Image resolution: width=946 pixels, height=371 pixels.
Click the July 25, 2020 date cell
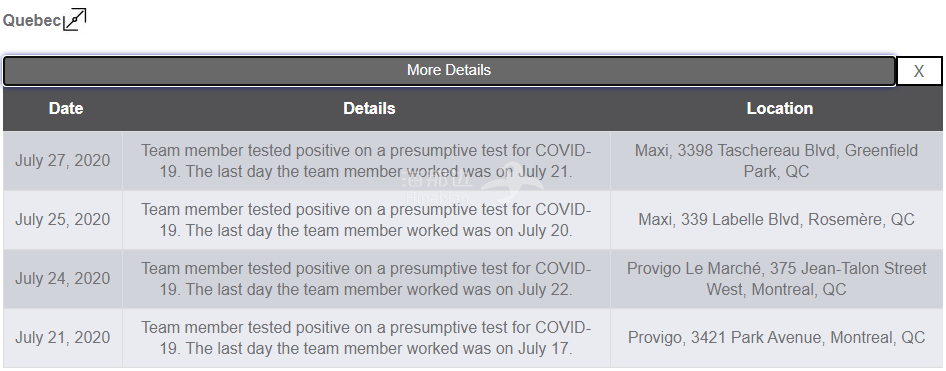coord(63,220)
